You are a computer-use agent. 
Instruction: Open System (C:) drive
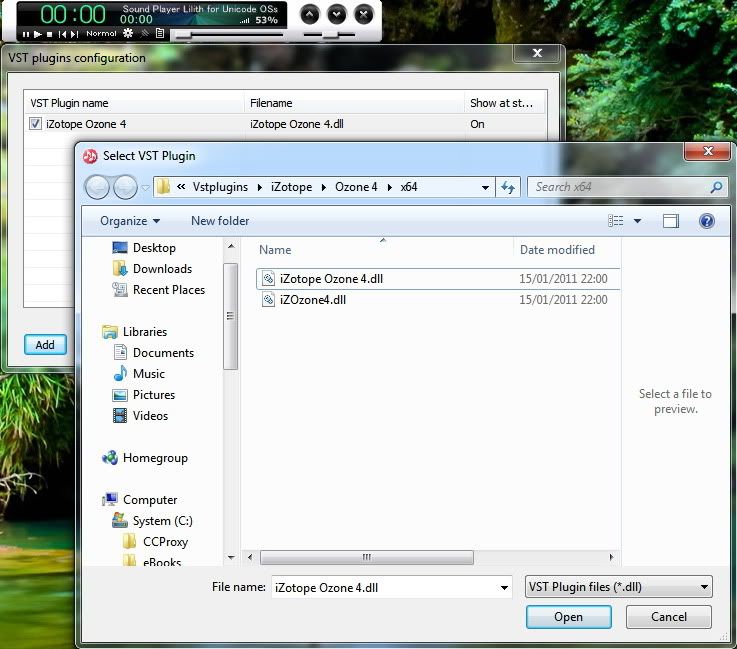click(x=152, y=521)
